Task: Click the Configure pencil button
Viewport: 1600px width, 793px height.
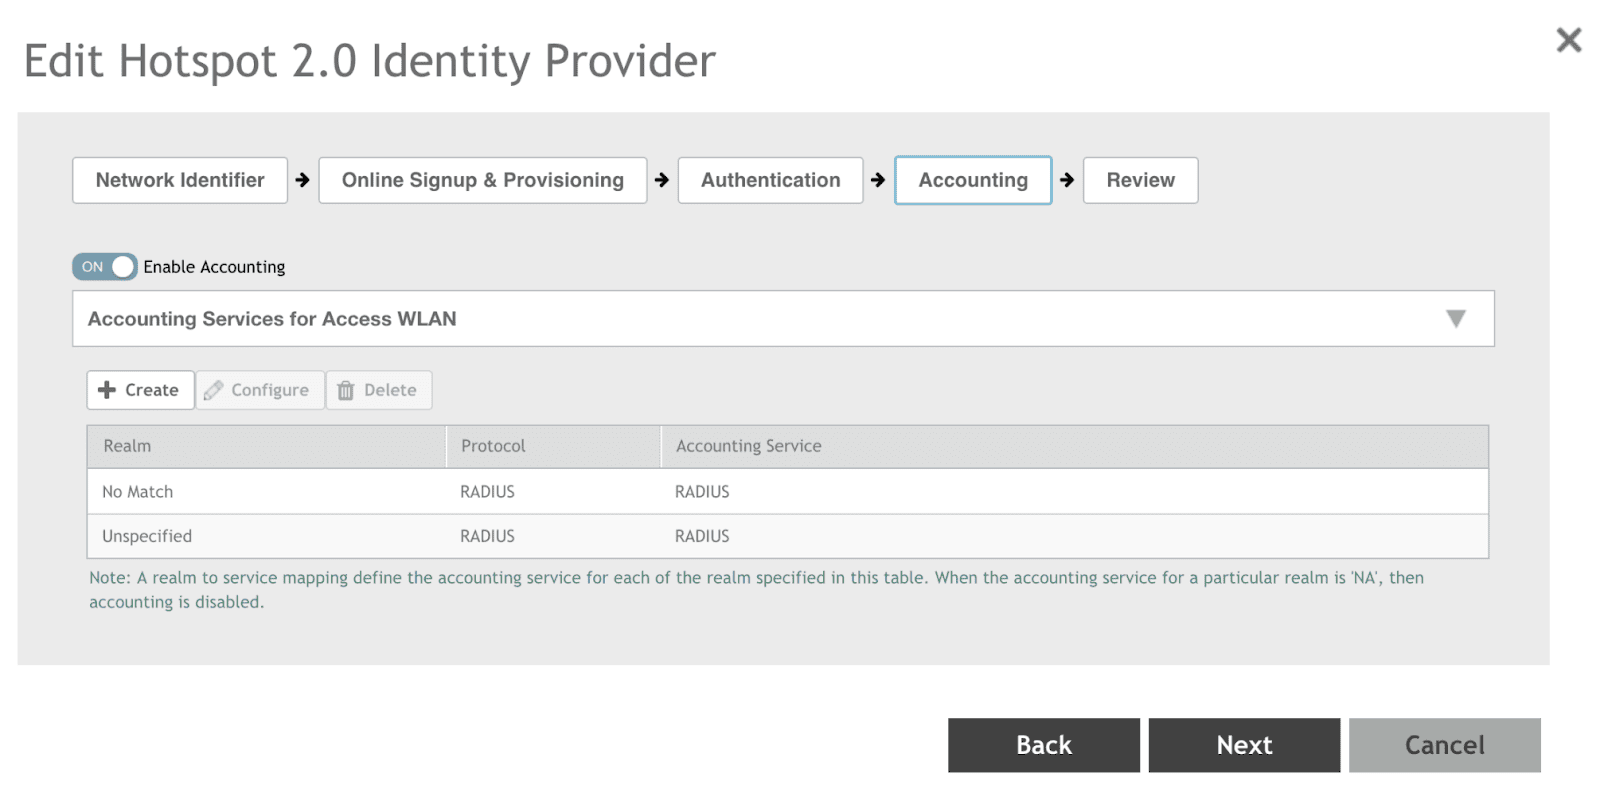Action: click(260, 390)
